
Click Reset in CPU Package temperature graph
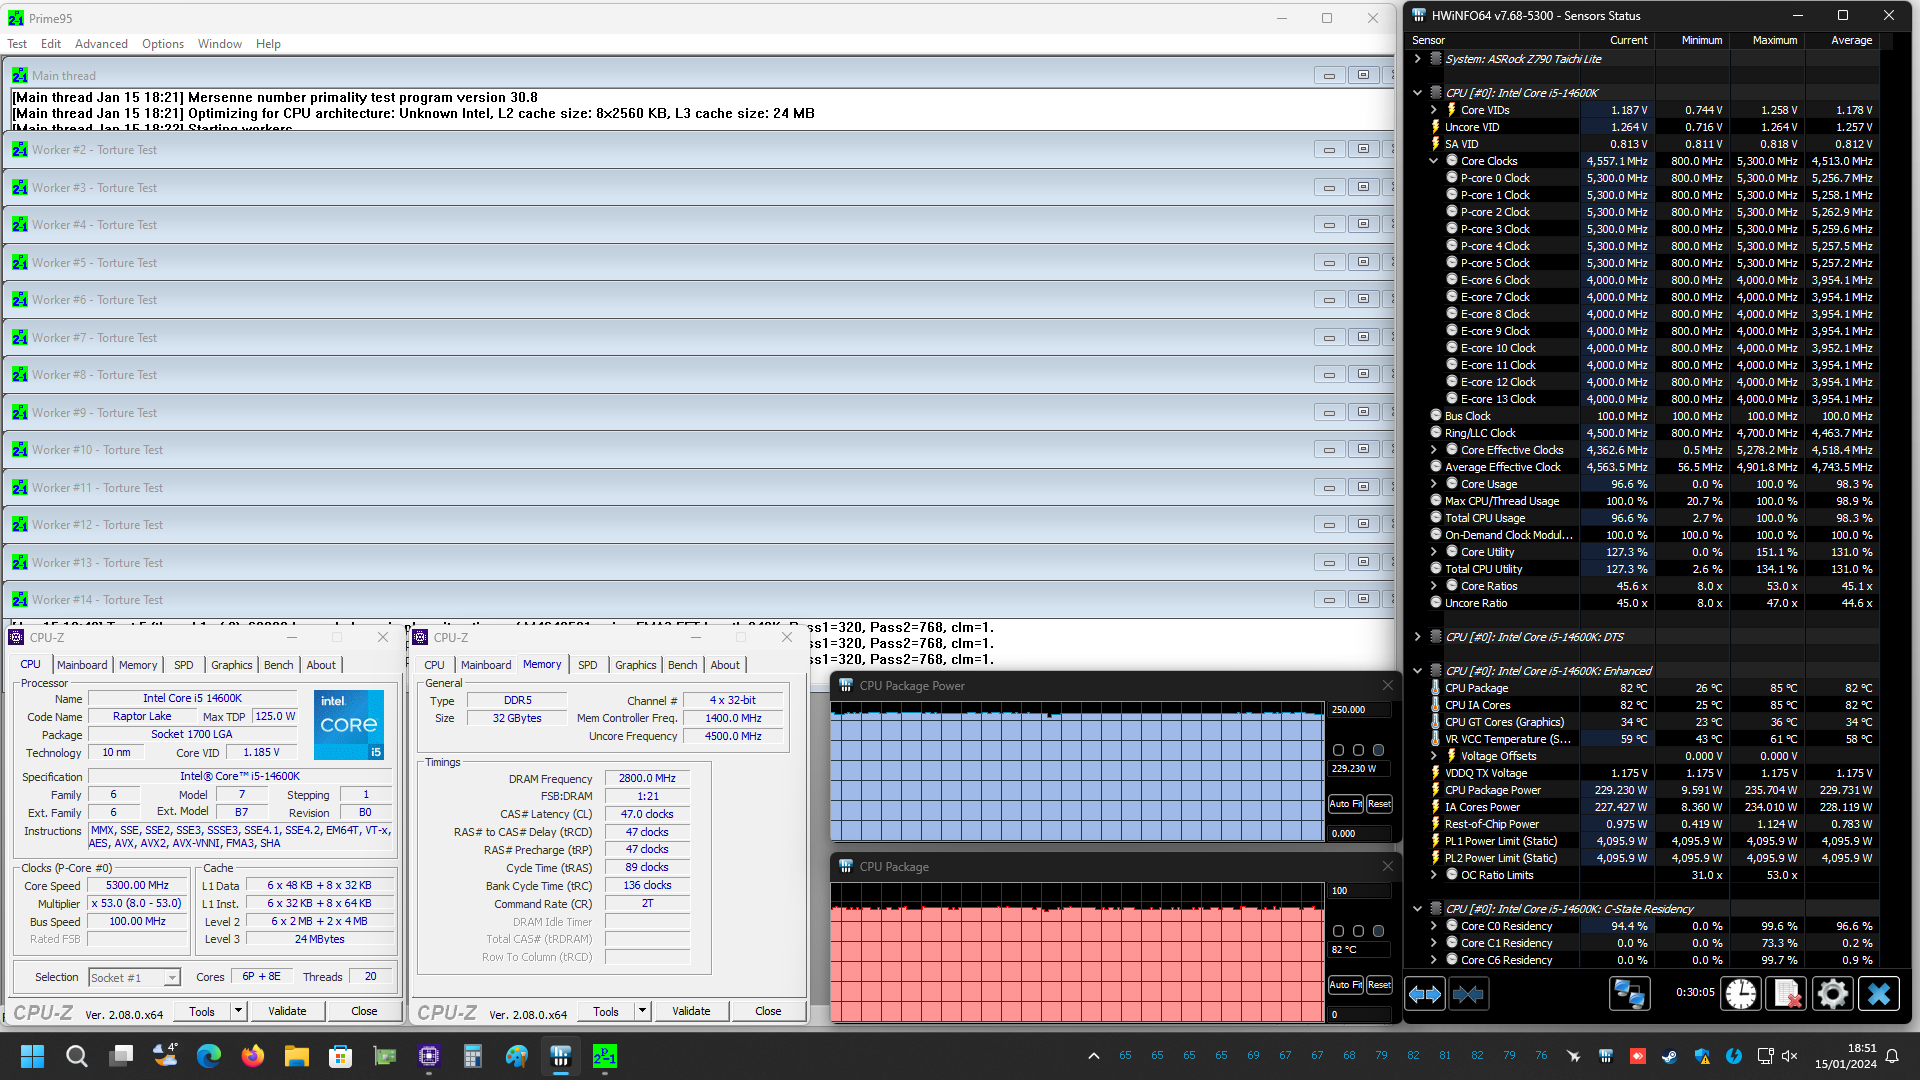click(1379, 985)
